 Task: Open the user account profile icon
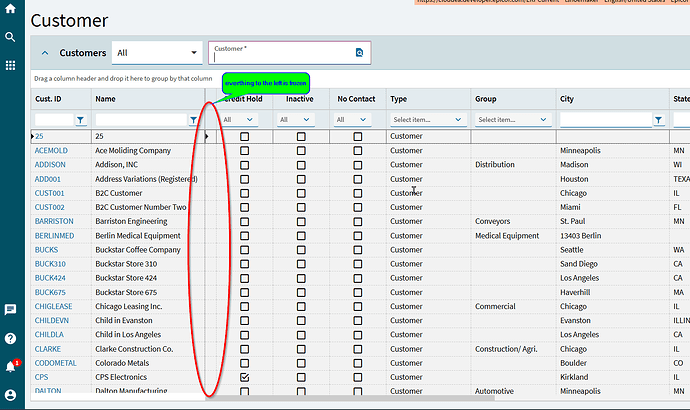[x=10, y=395]
